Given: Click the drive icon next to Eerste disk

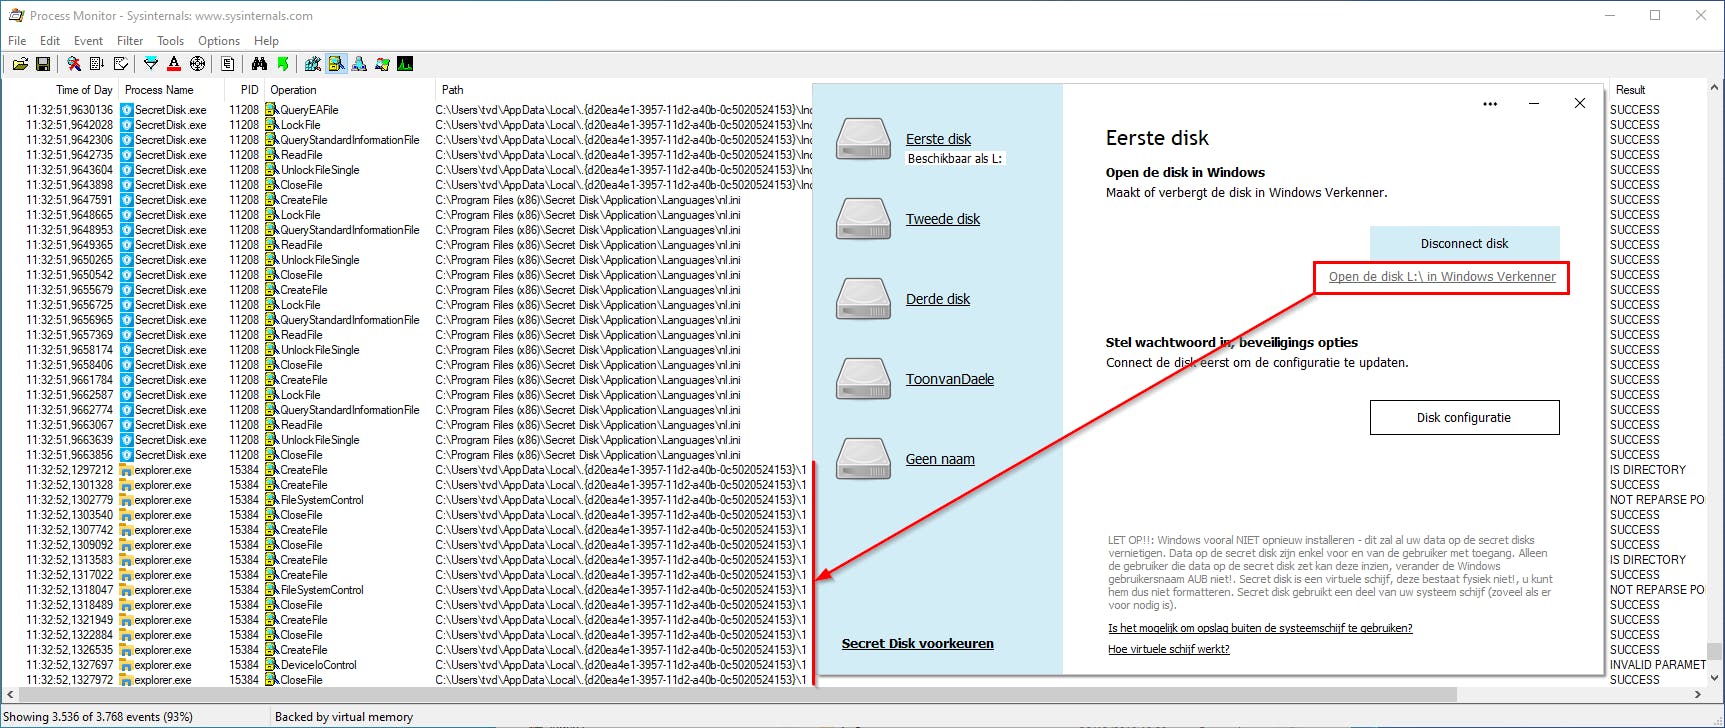Looking at the screenshot, I should pos(863,139).
